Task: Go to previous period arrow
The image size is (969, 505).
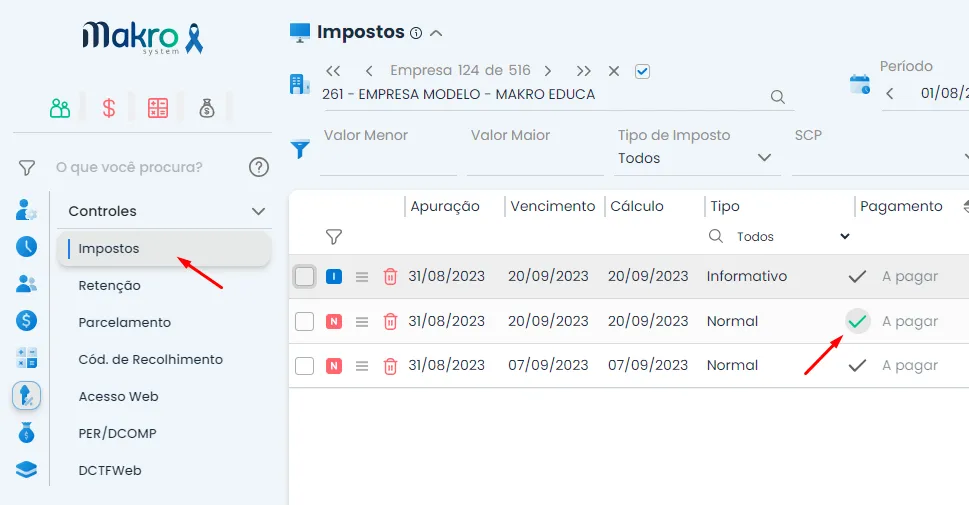Action: [890, 94]
